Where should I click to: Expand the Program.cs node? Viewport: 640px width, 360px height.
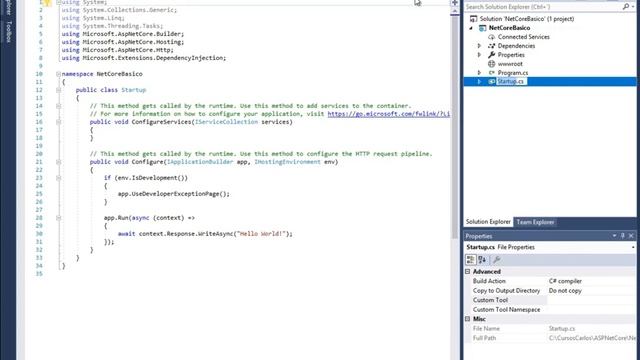(480, 73)
